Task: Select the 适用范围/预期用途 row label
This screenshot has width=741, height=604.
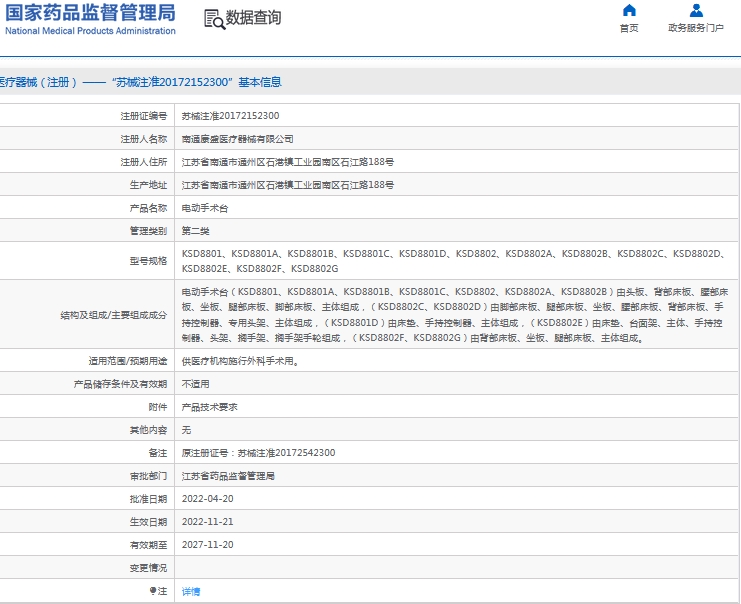Action: tap(128, 361)
